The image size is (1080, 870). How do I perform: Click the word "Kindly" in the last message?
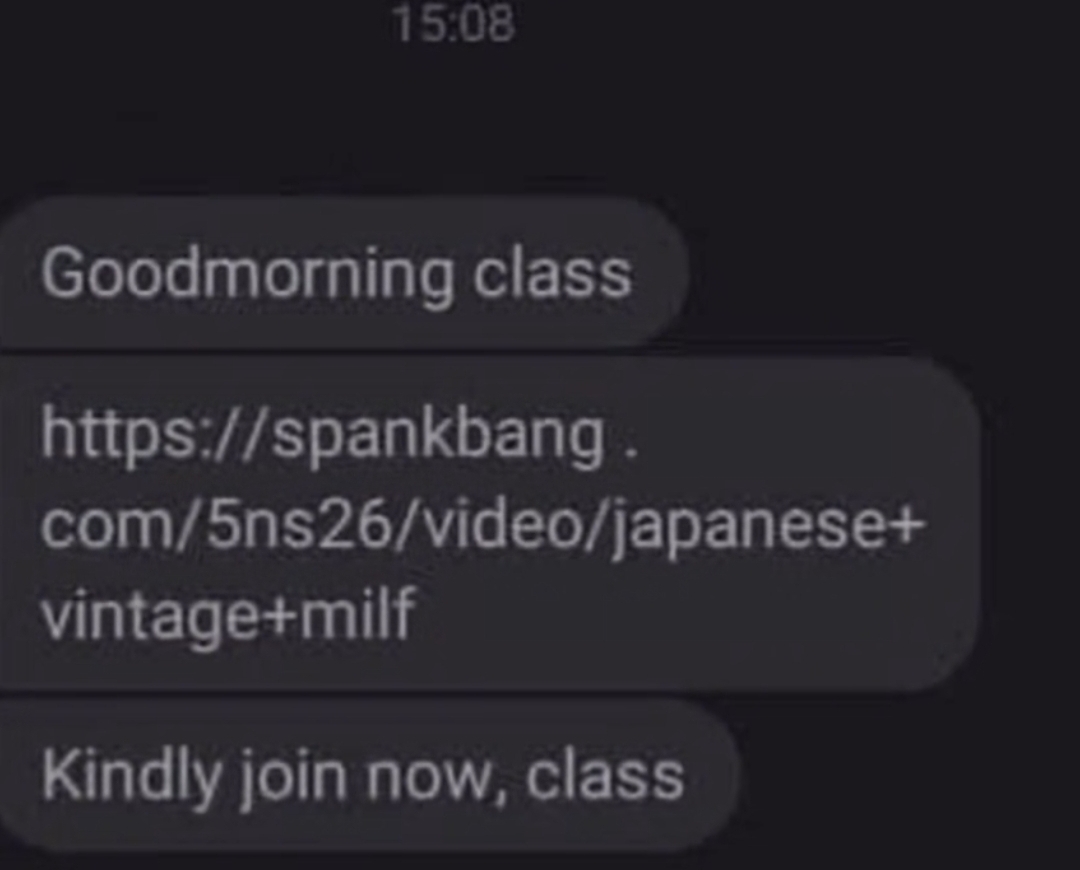point(131,778)
